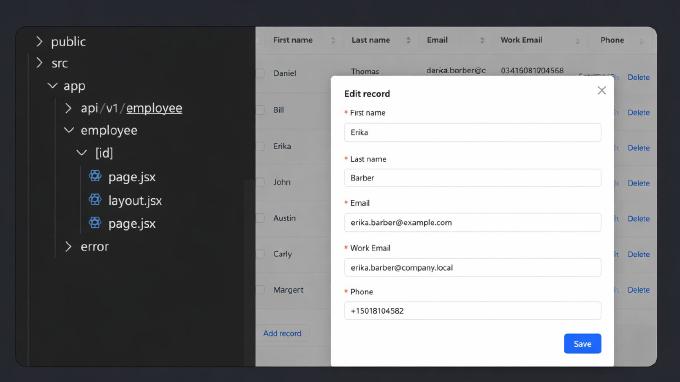Open page.jsx inside the [id] folder
680x382 pixels.
(x=132, y=177)
